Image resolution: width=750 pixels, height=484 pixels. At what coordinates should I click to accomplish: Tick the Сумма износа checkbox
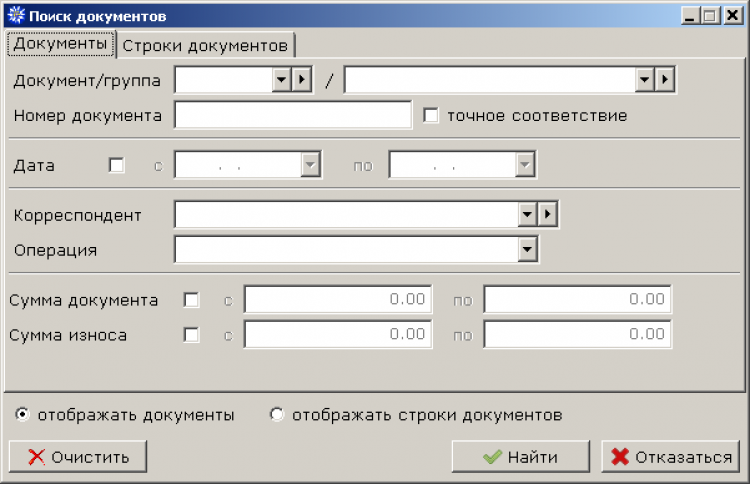tap(192, 335)
